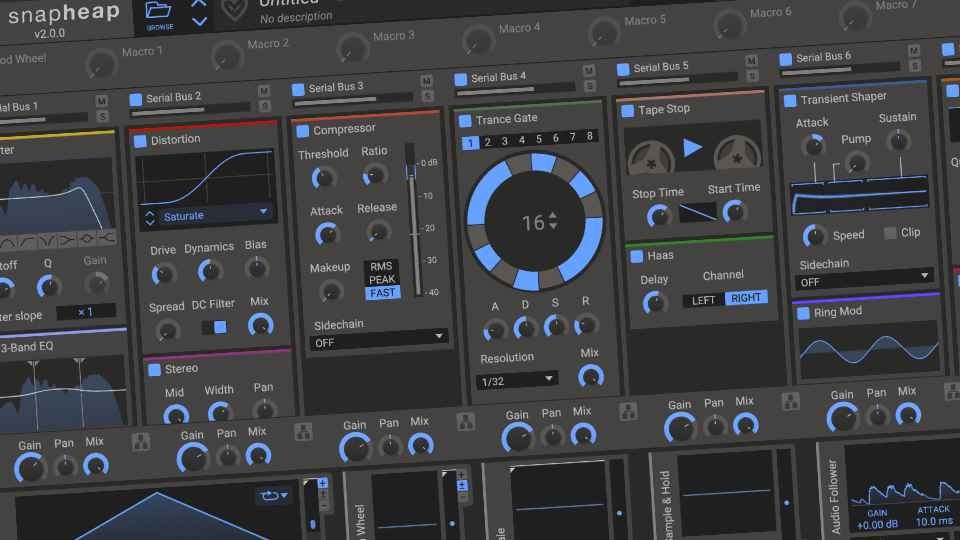The width and height of the screenshot is (960, 540).
Task: Solo Serial Bus 2 with S button
Action: click(264, 106)
